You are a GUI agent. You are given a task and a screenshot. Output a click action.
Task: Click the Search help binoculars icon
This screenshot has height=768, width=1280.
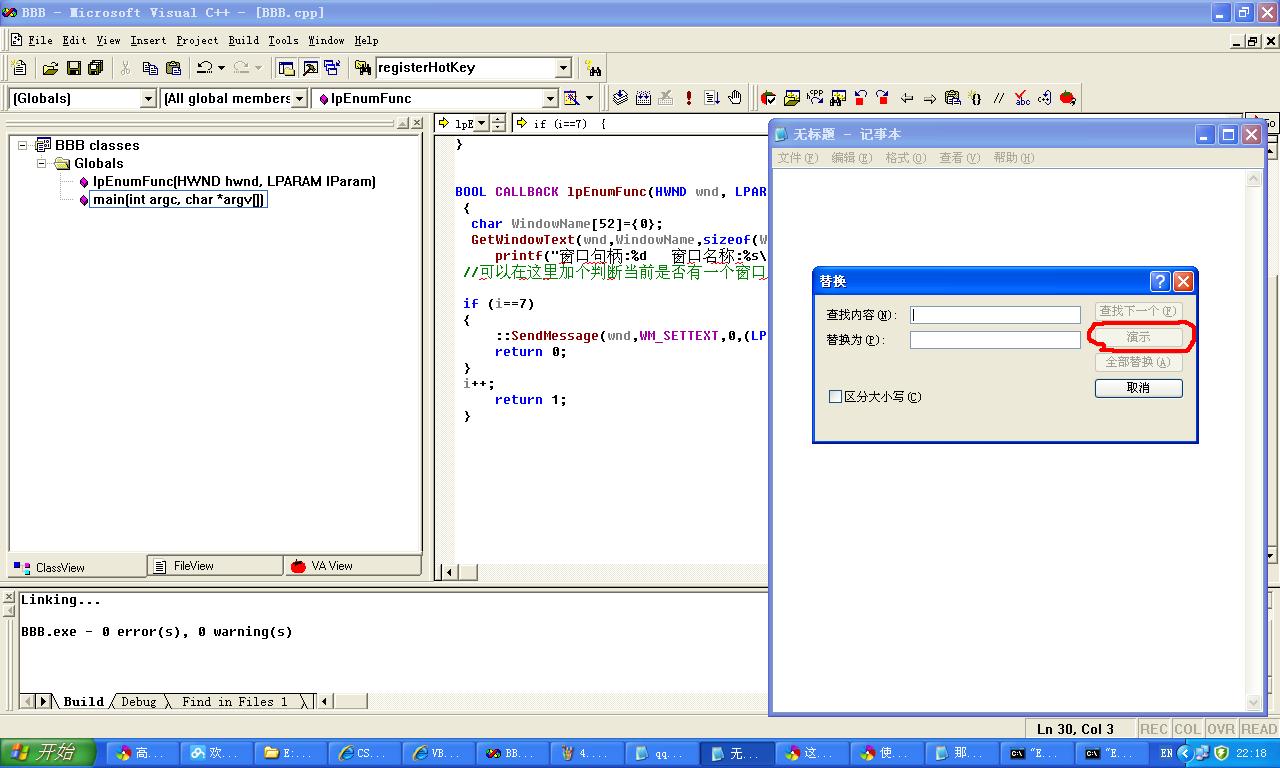click(x=594, y=68)
